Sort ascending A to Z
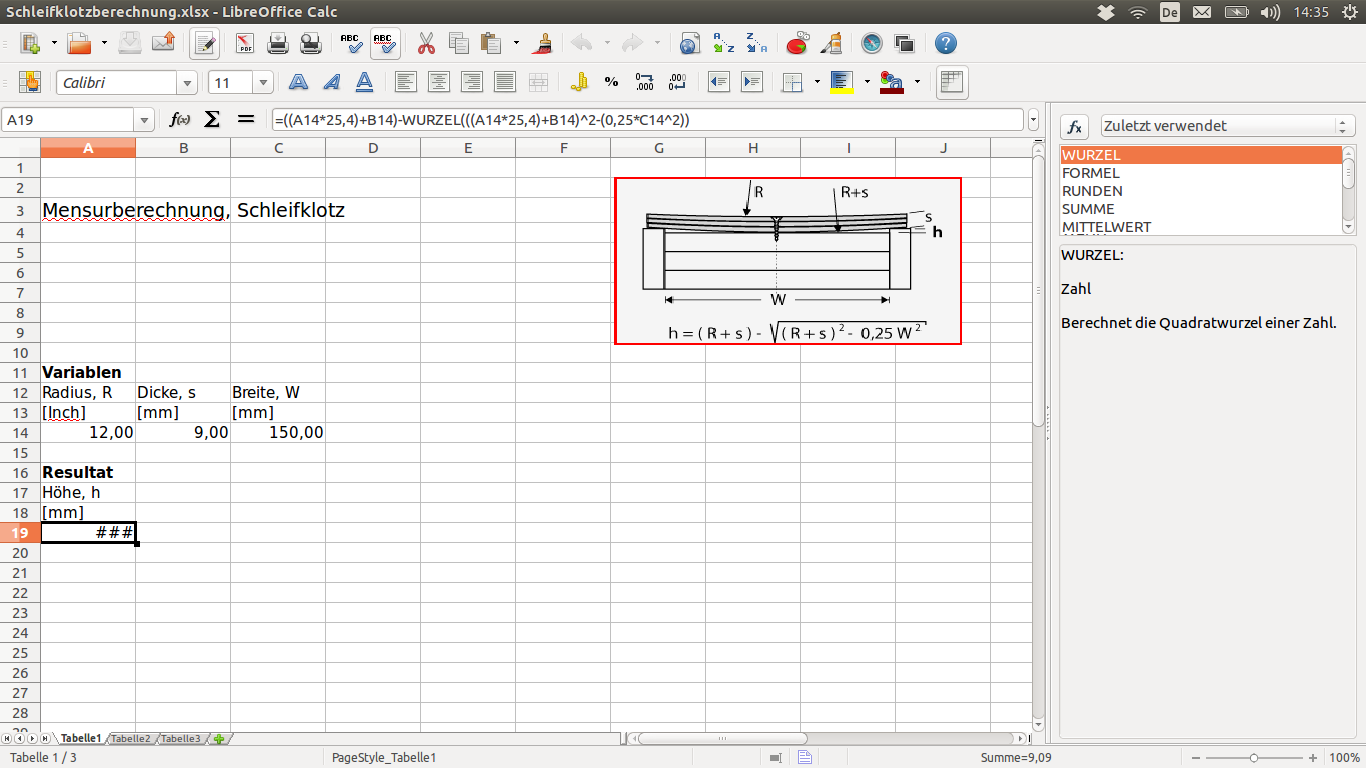Viewport: 1366px width, 768px height. (723, 44)
